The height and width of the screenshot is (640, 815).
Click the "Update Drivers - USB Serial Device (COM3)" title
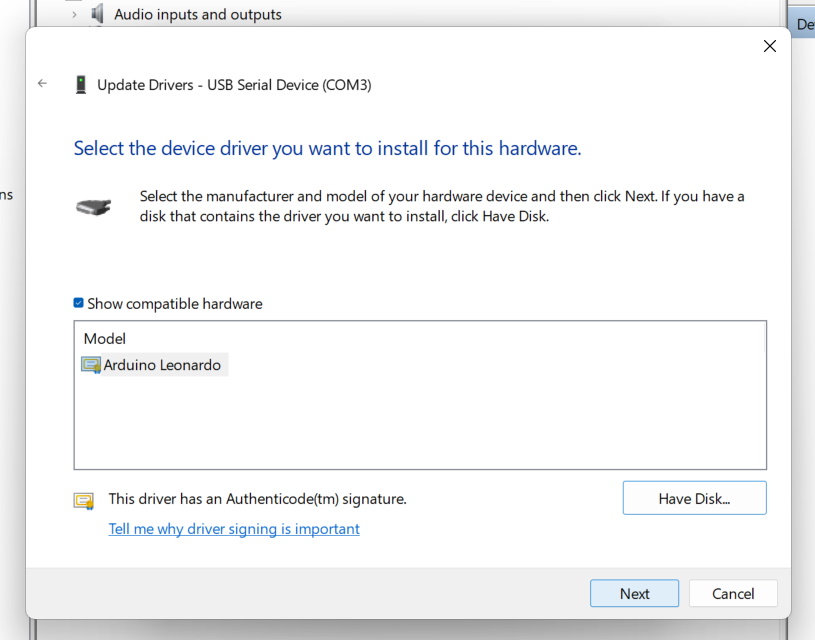234,85
